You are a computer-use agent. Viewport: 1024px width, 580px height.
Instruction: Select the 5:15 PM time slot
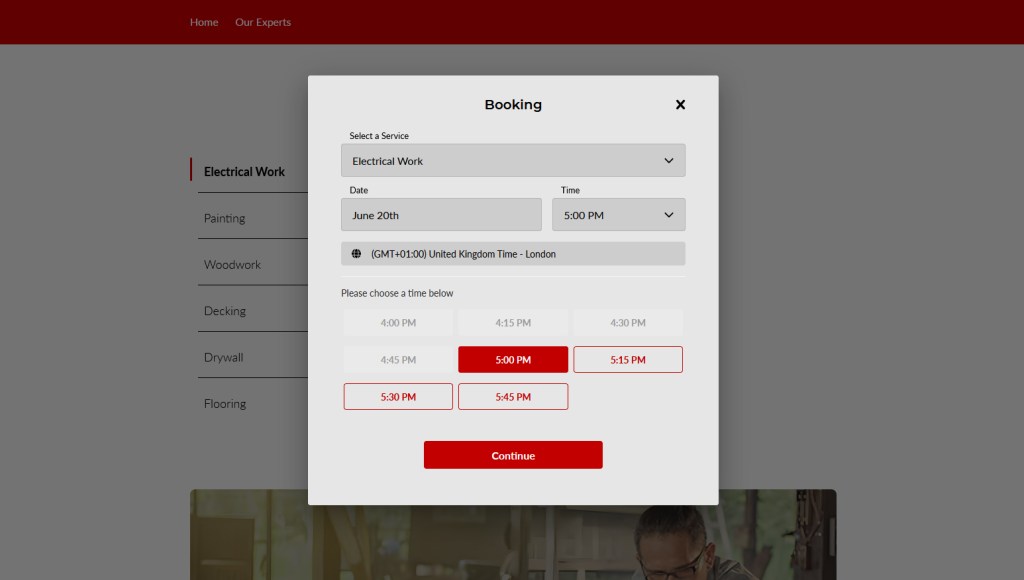(628, 360)
